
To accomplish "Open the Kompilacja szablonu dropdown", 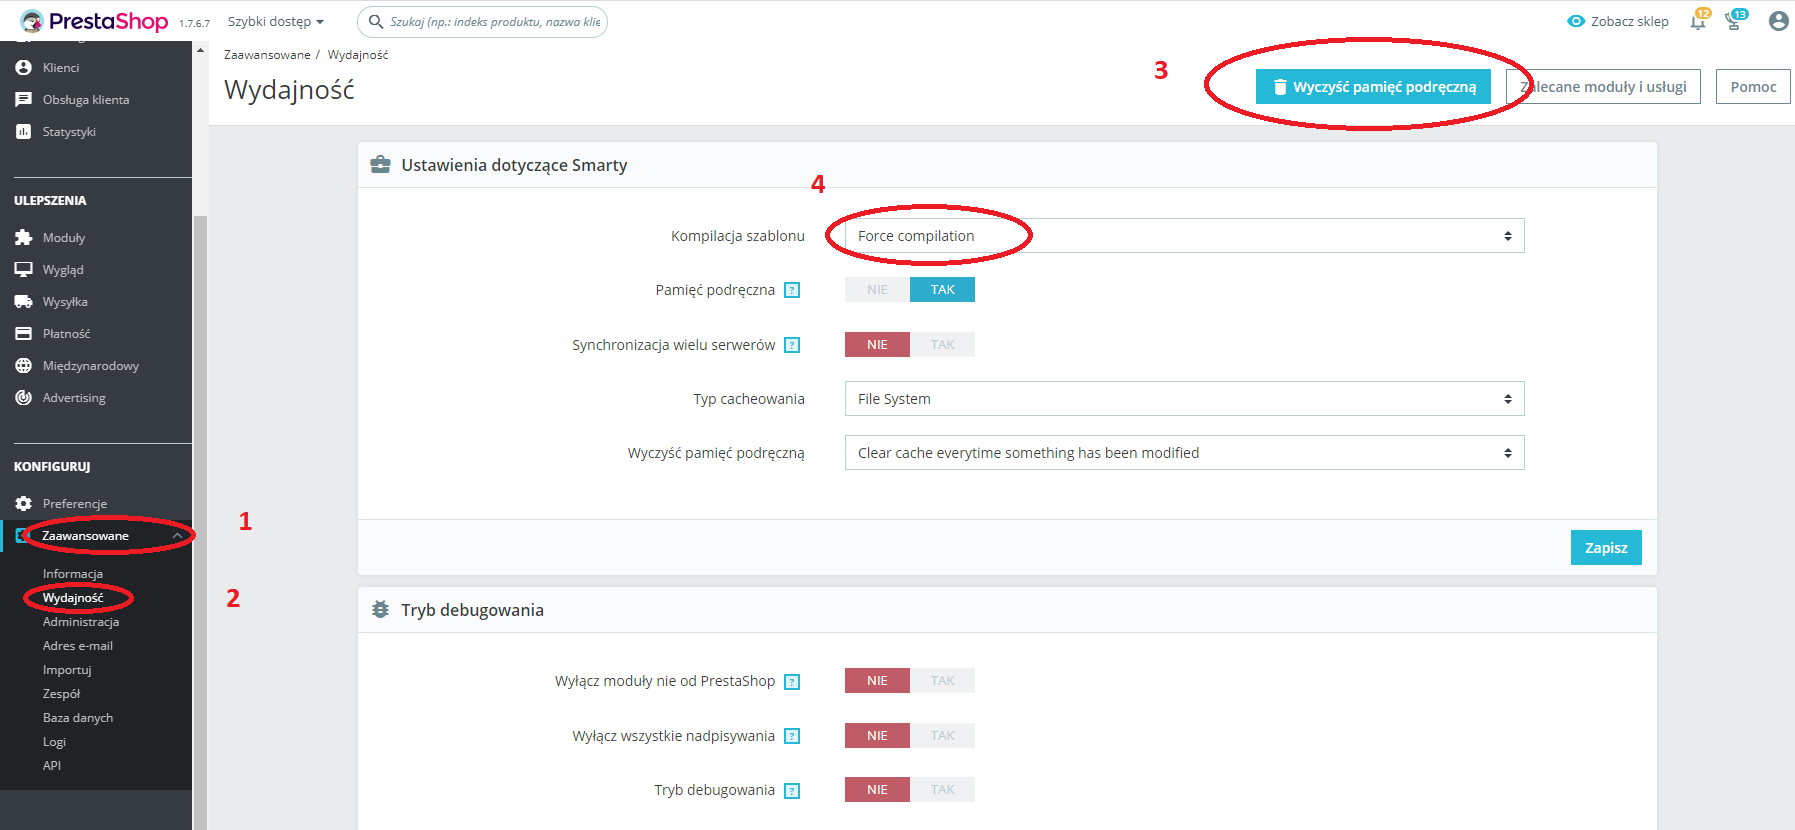I will pyautogui.click(x=1184, y=236).
